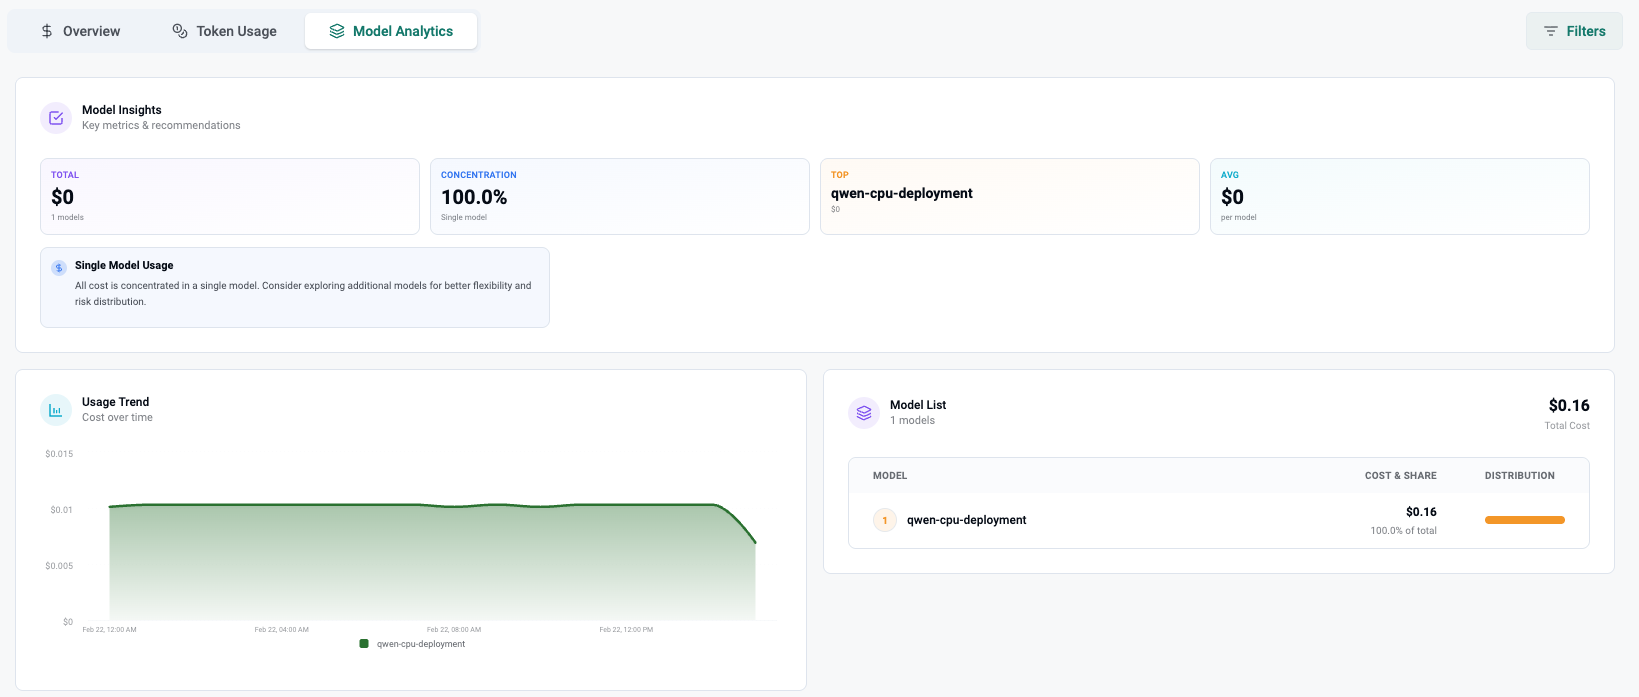Click the Model Insights checkmark icon
This screenshot has width=1639, height=697.
click(56, 118)
